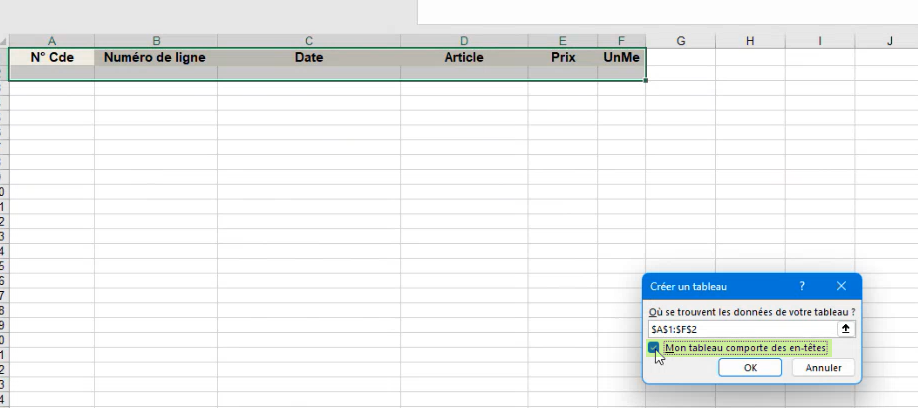Select column A header
The height and width of the screenshot is (408, 918).
pyautogui.click(x=52, y=41)
